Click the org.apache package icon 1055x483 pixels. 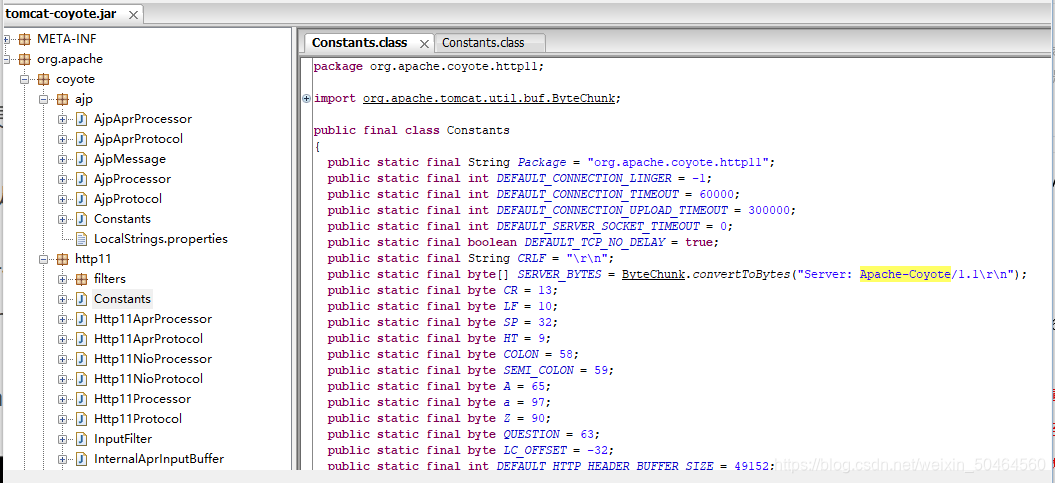(24, 59)
